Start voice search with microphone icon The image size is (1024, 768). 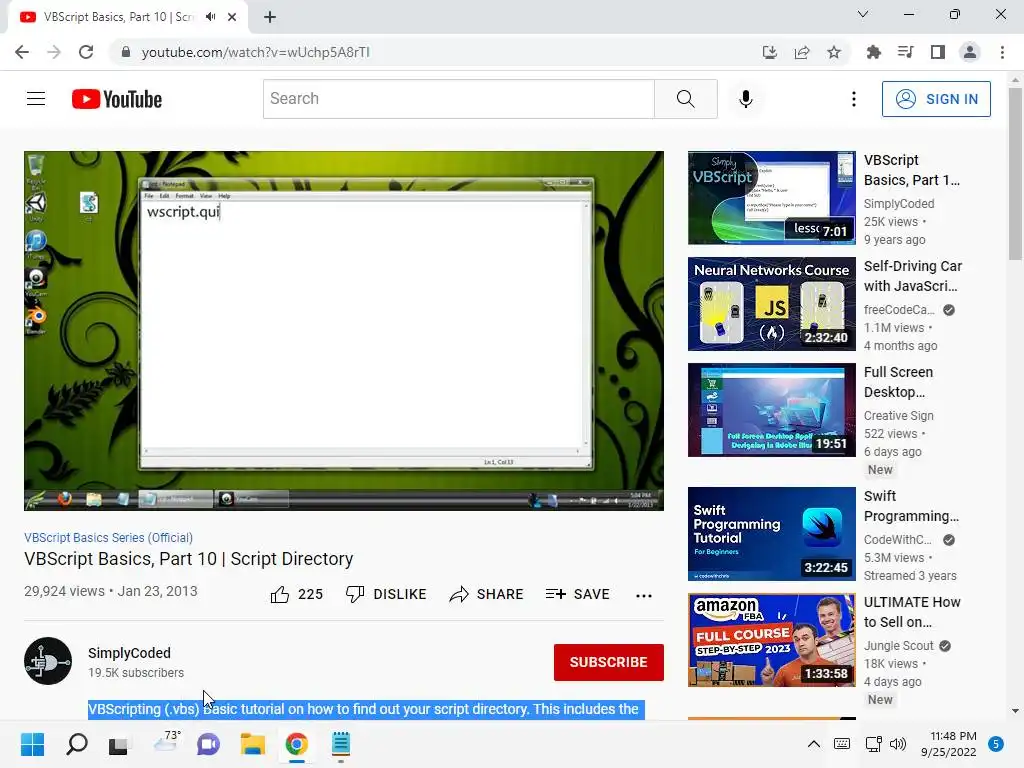(x=746, y=99)
